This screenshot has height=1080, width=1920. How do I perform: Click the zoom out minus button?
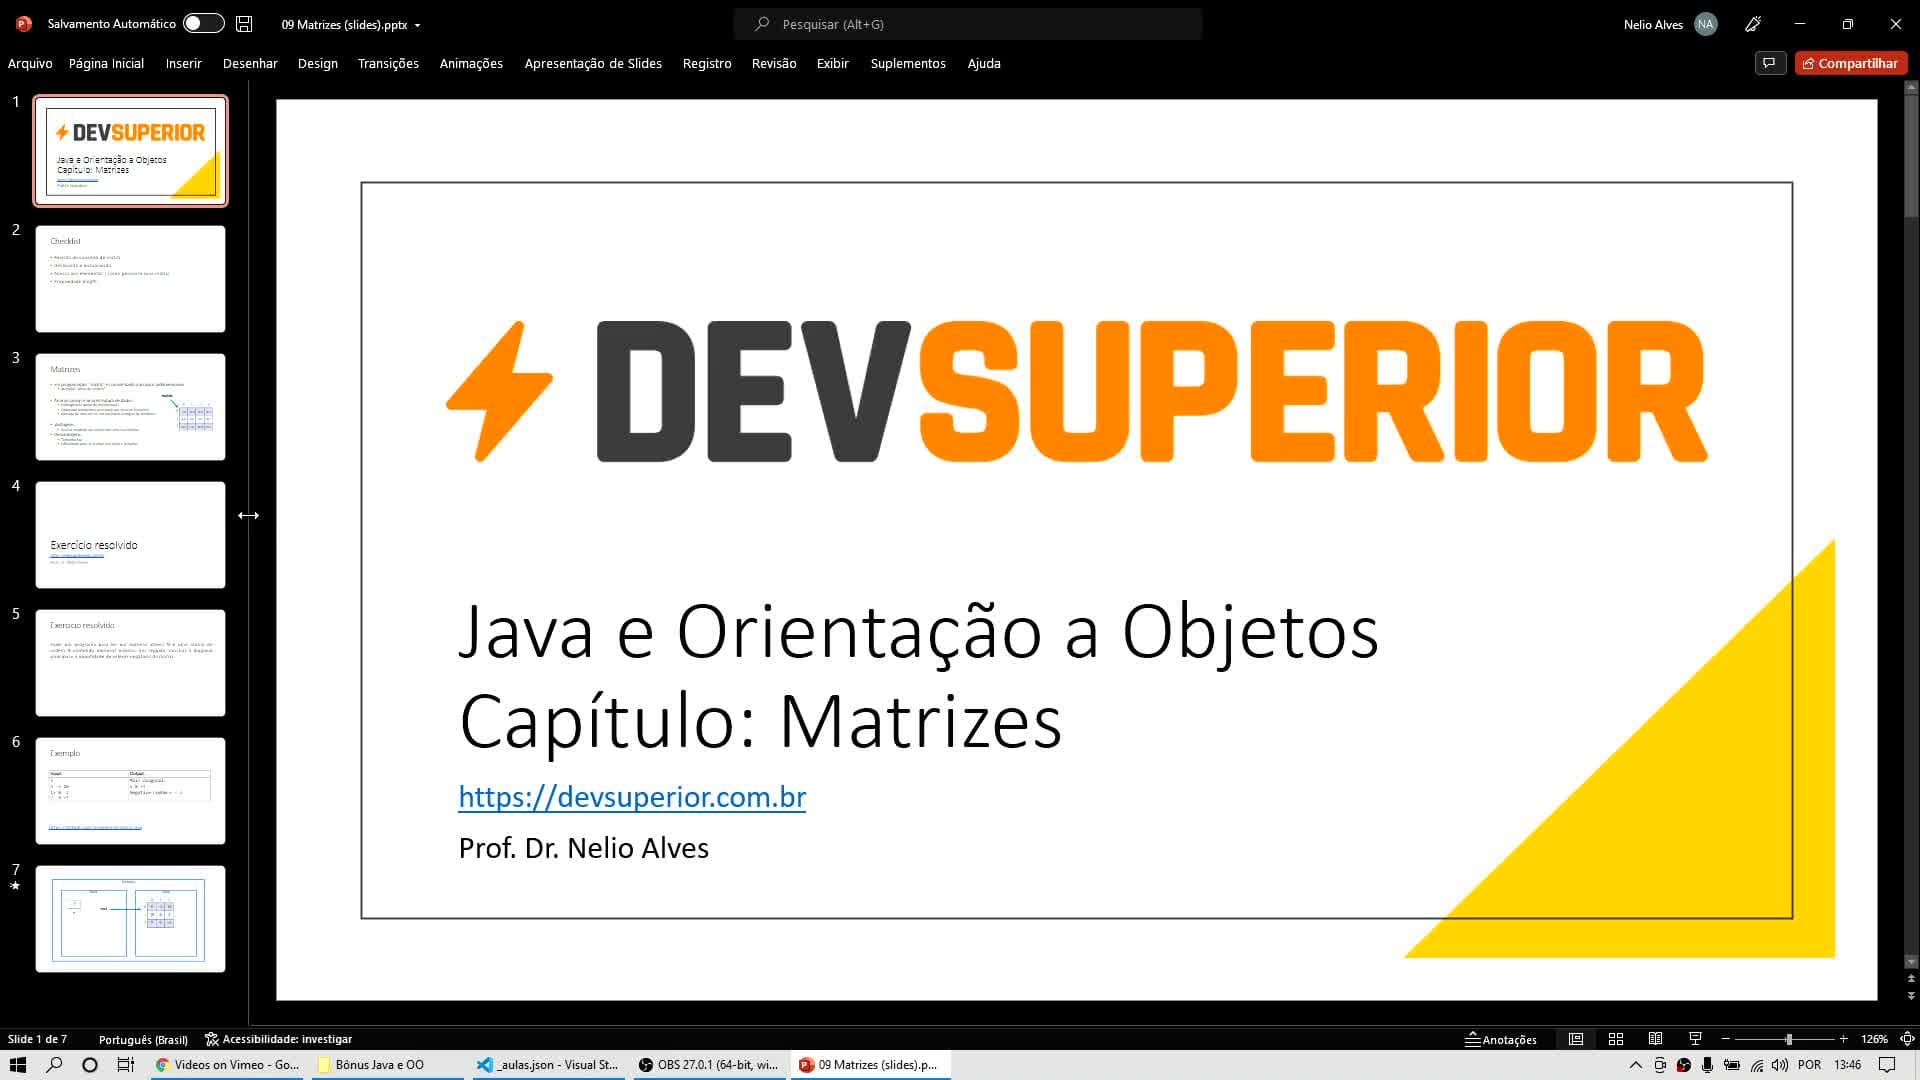1726,1039
